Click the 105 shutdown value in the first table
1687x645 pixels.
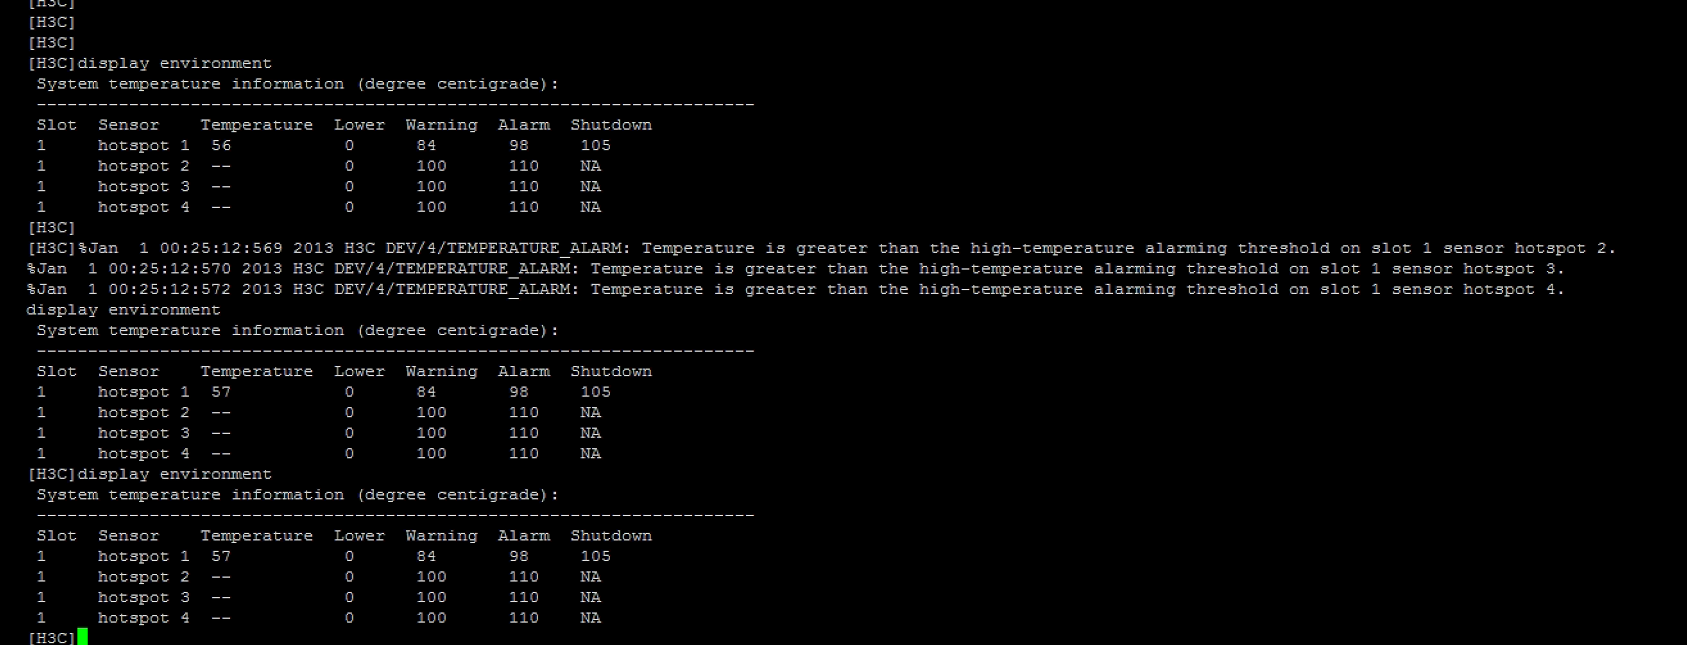(x=595, y=145)
